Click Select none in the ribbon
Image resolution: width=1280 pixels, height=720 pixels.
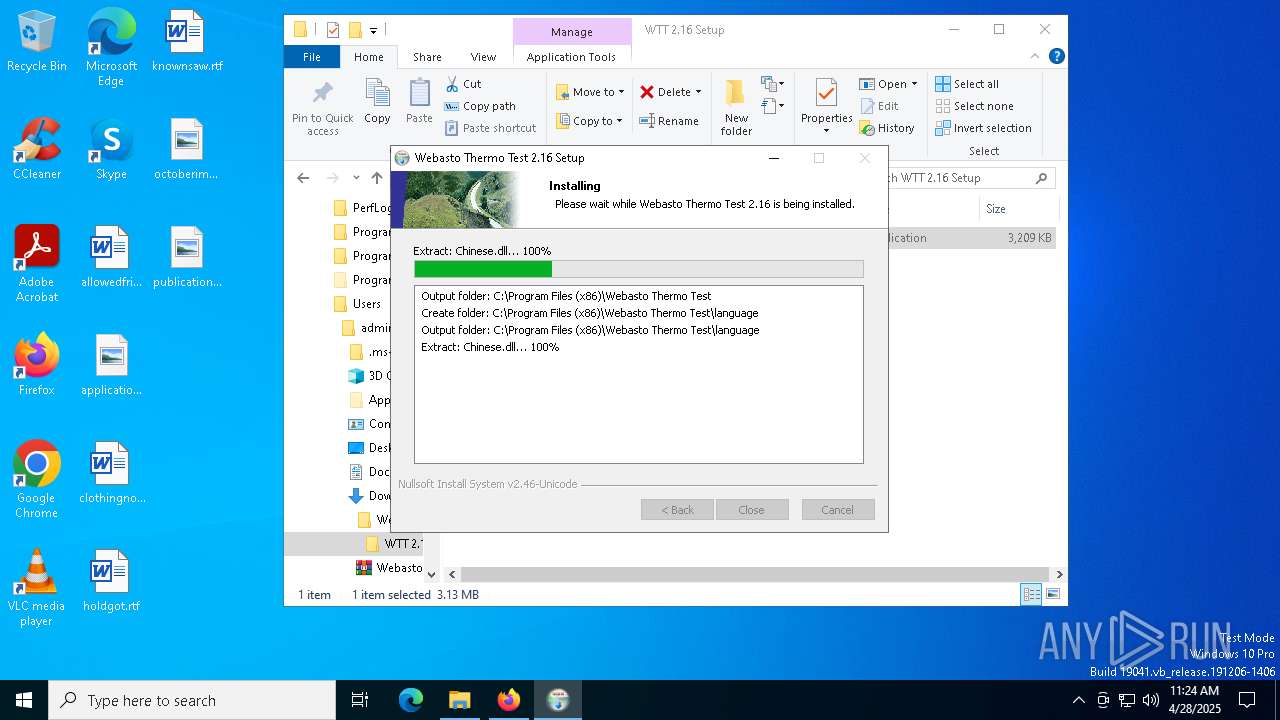(974, 106)
